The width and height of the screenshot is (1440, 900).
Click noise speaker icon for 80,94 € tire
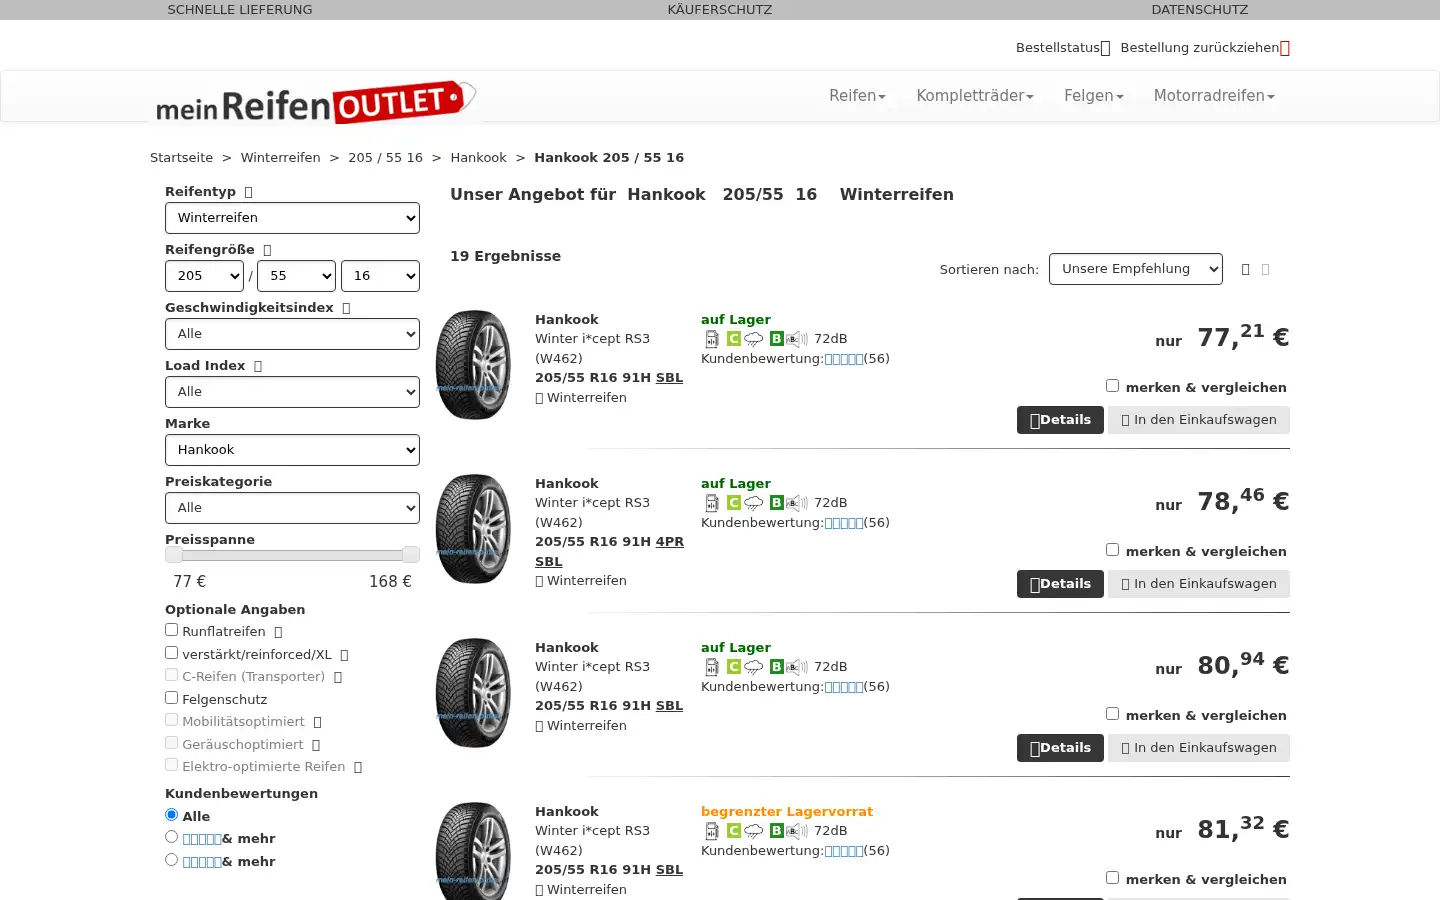click(797, 667)
